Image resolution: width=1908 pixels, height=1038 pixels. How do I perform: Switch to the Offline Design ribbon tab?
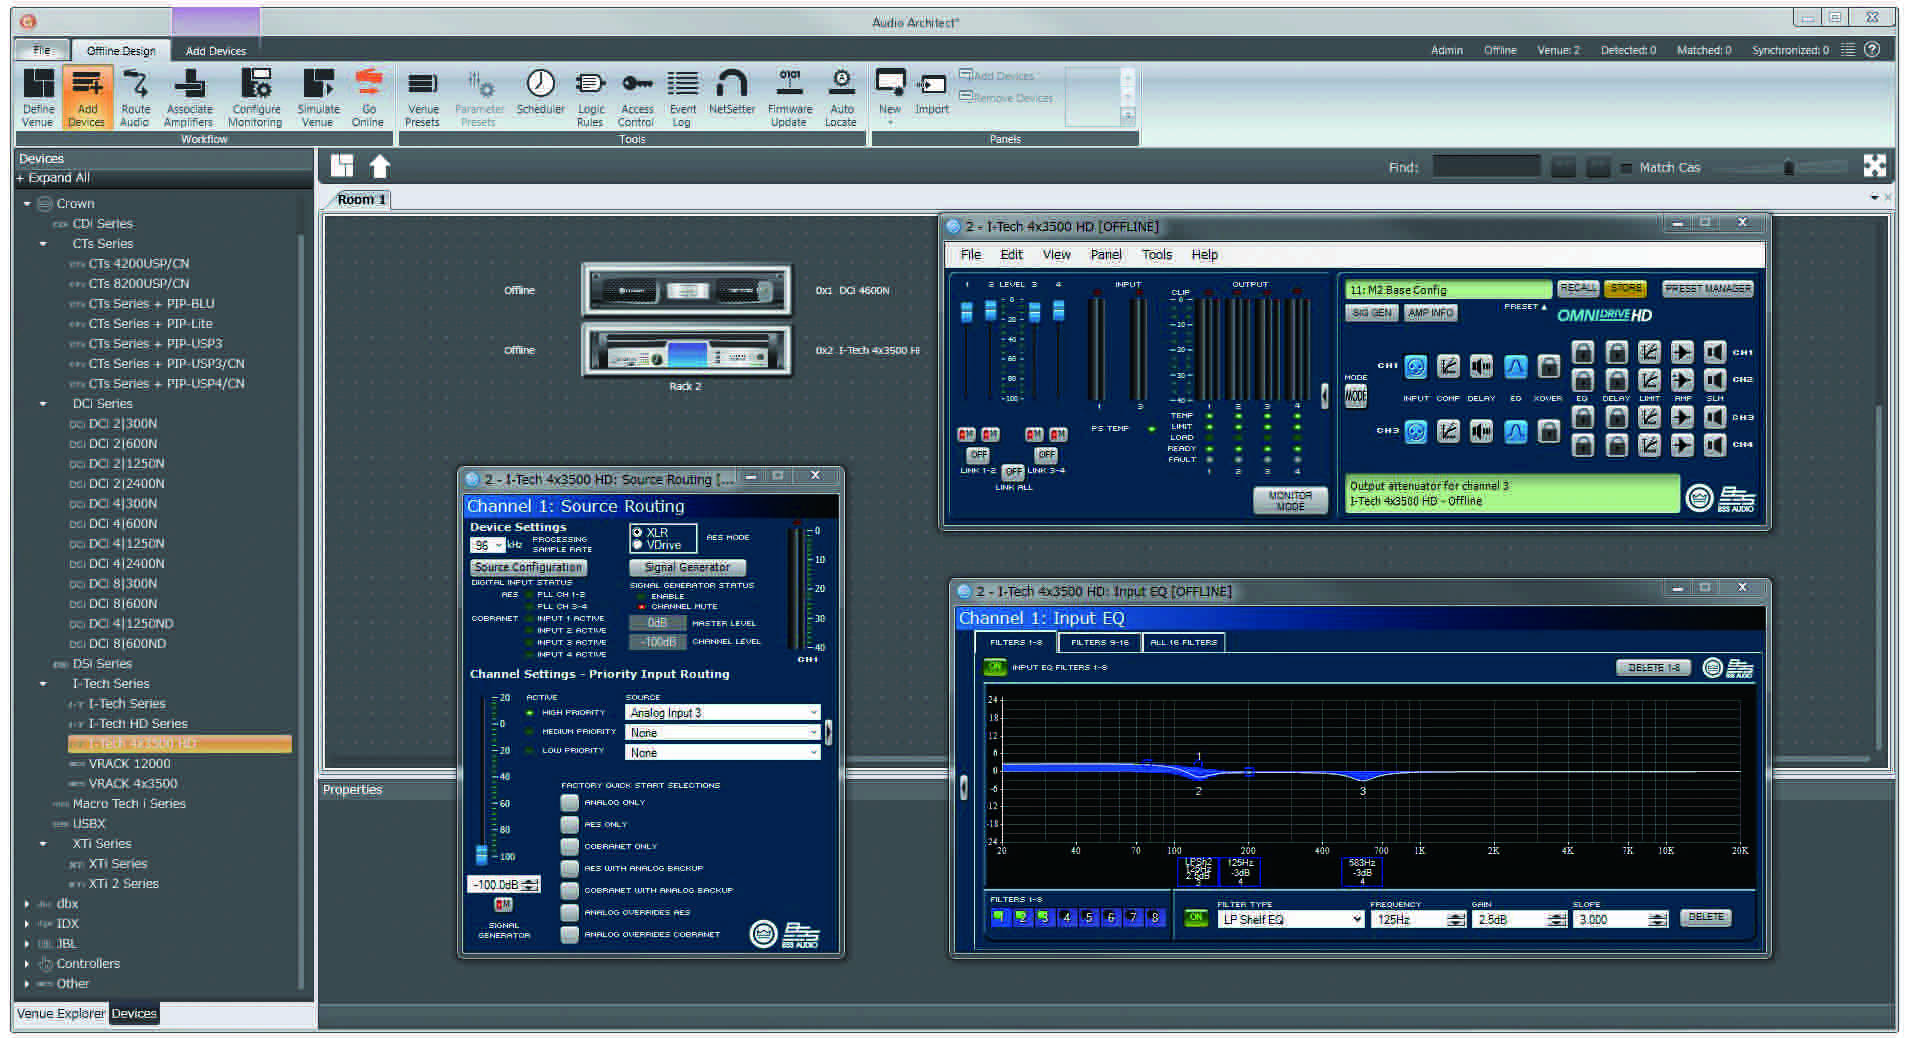[120, 50]
